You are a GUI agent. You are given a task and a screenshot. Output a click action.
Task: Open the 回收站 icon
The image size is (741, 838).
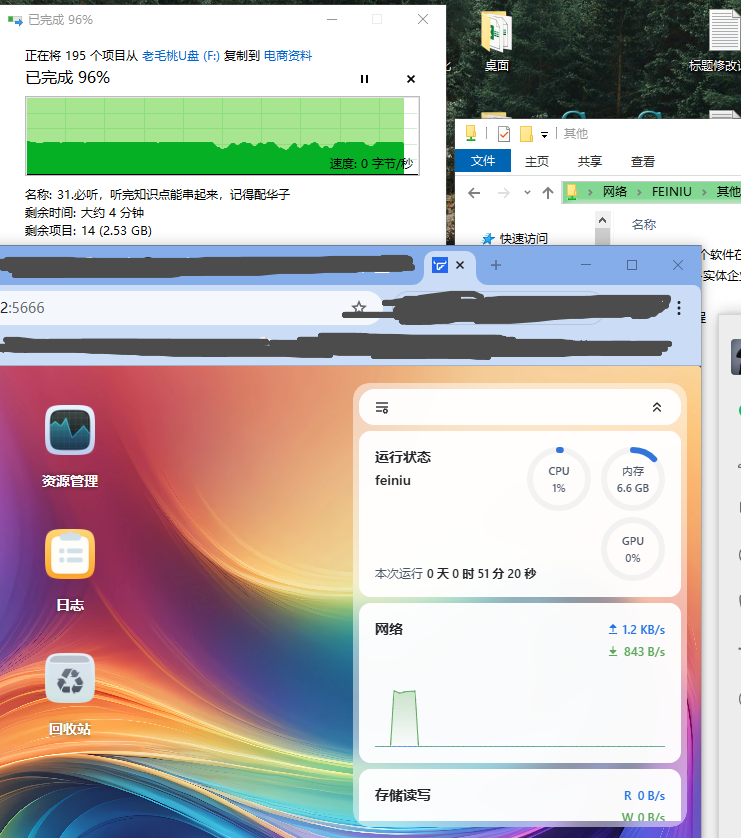click(x=70, y=694)
